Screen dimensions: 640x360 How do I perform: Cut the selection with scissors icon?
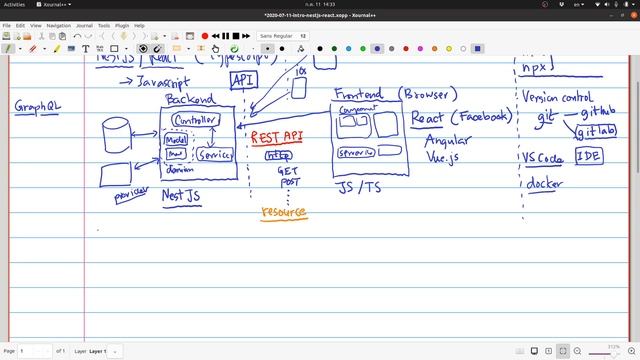pos(42,36)
